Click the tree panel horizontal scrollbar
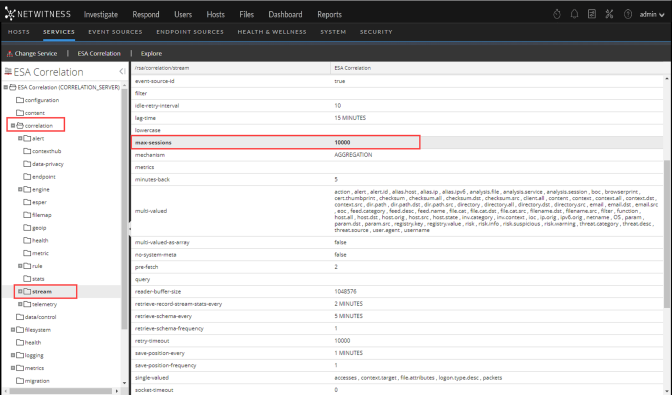 60,390
